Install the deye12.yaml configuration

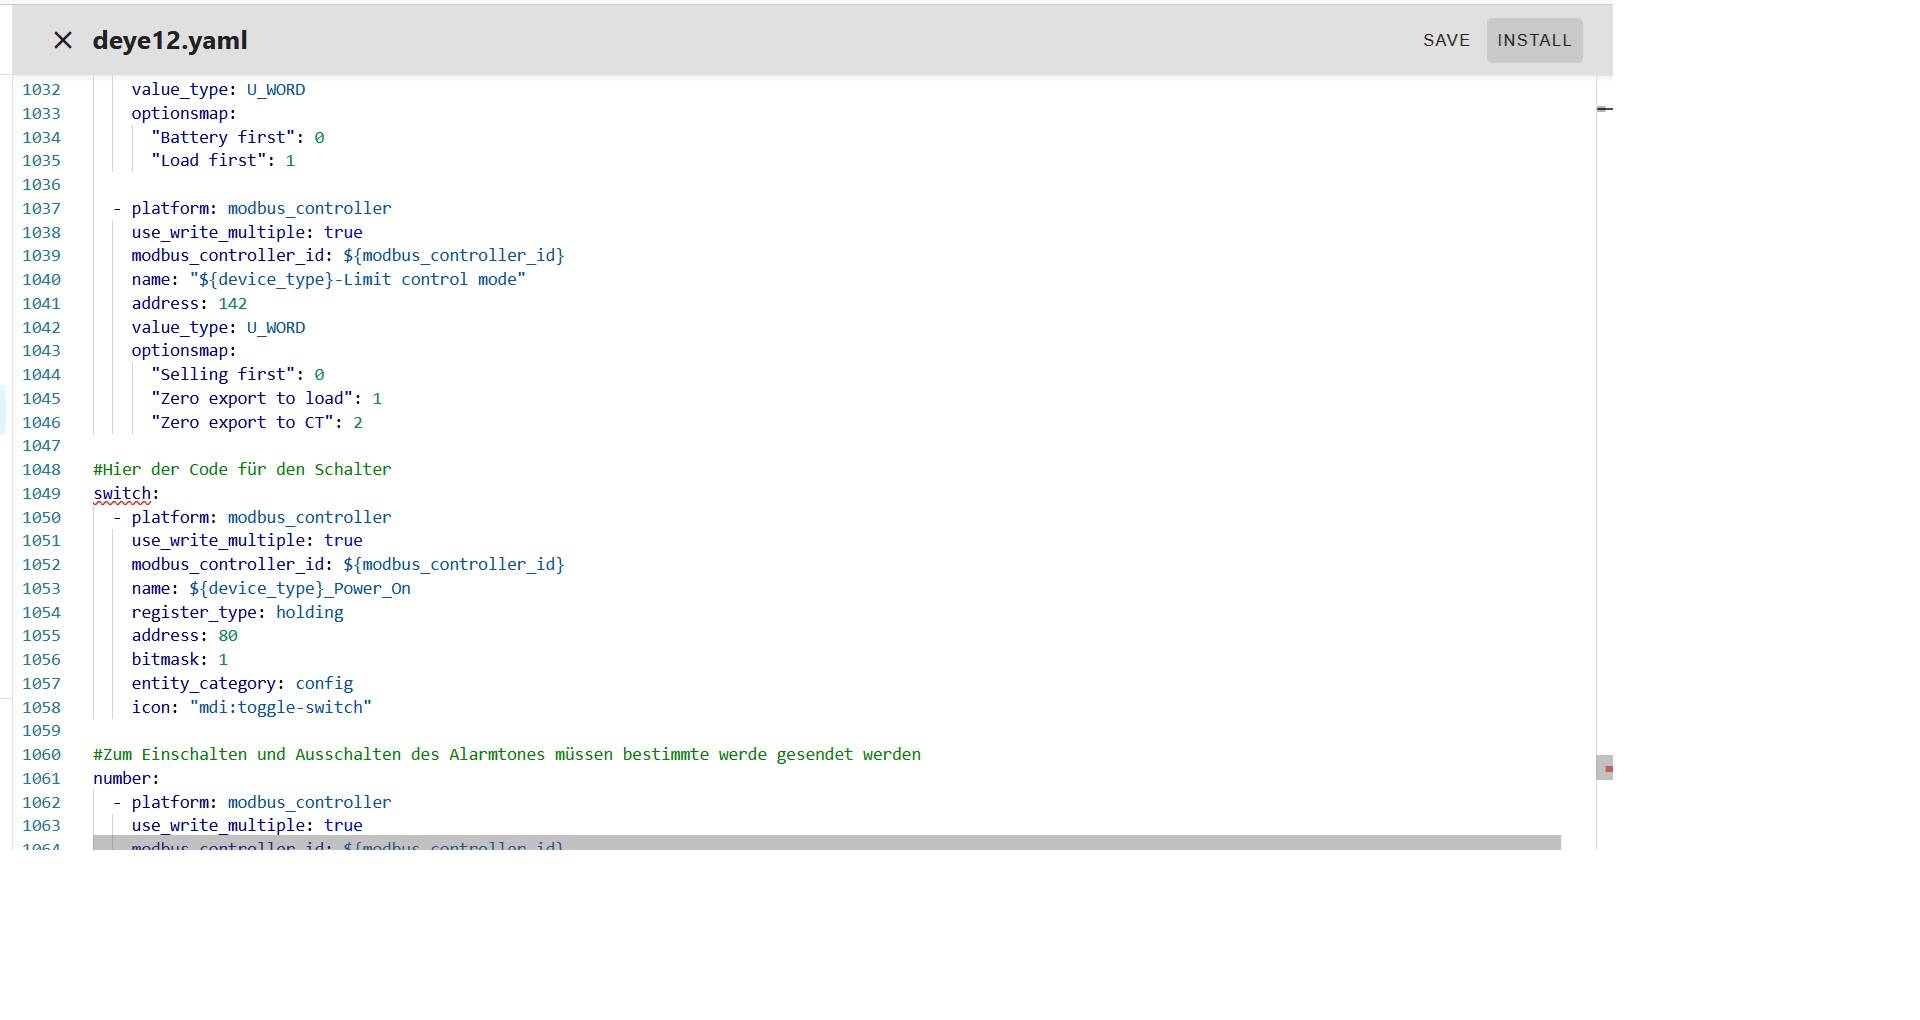(x=1534, y=40)
